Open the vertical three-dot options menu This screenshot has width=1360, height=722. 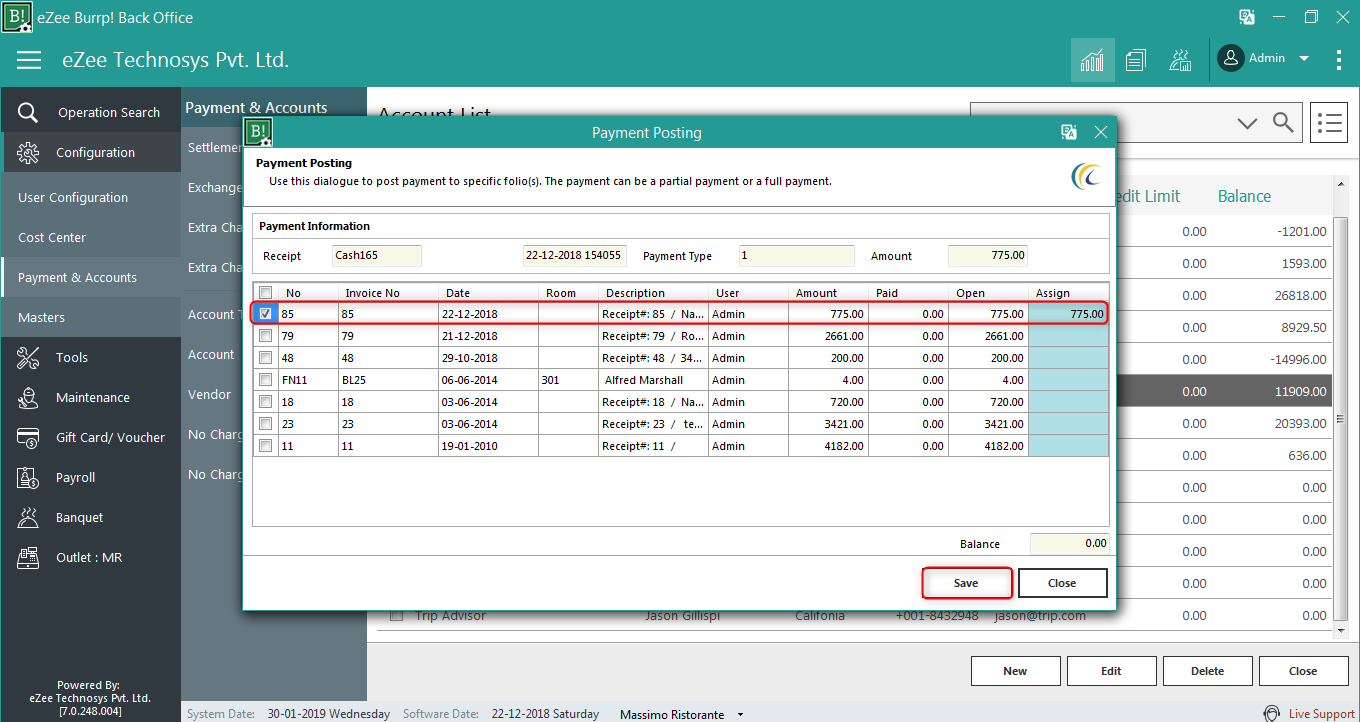(1339, 60)
